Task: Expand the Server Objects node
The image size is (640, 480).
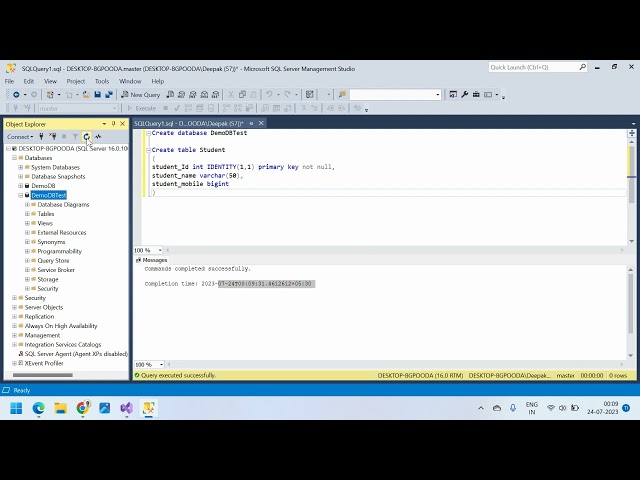Action: tap(14, 307)
